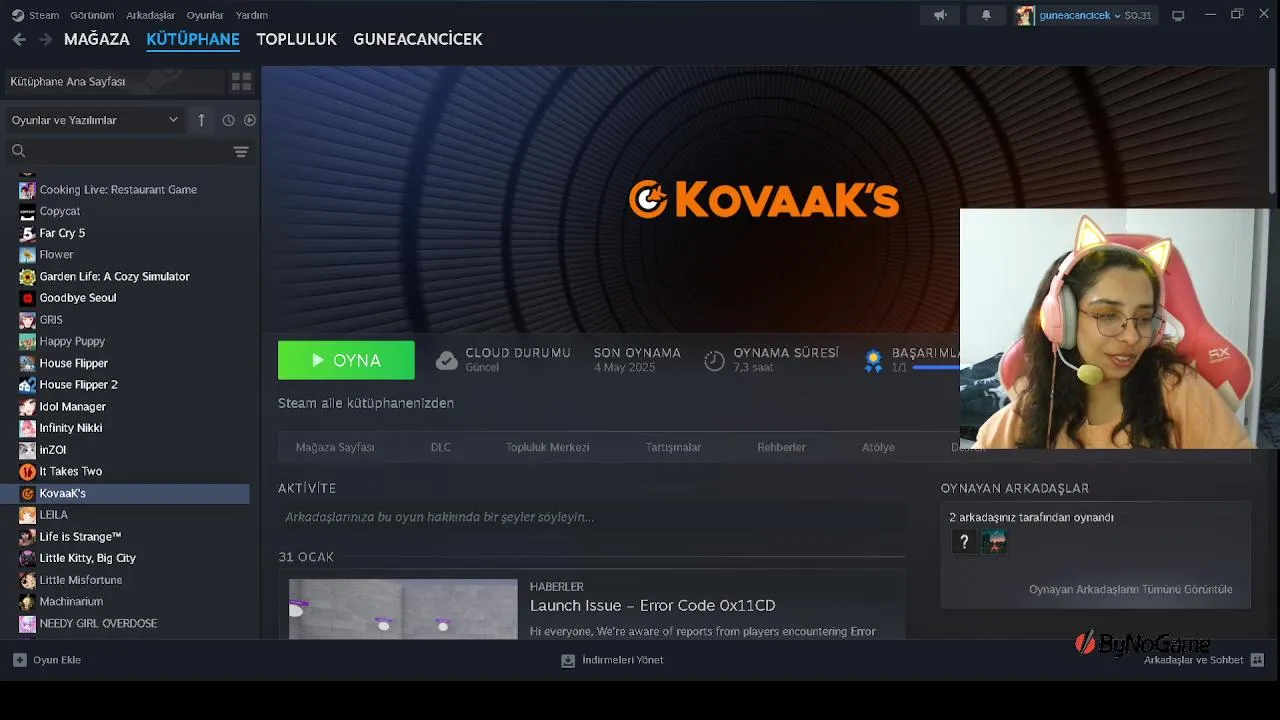Open the announcements megaphone icon
The width and height of the screenshot is (1280, 720).
click(940, 15)
